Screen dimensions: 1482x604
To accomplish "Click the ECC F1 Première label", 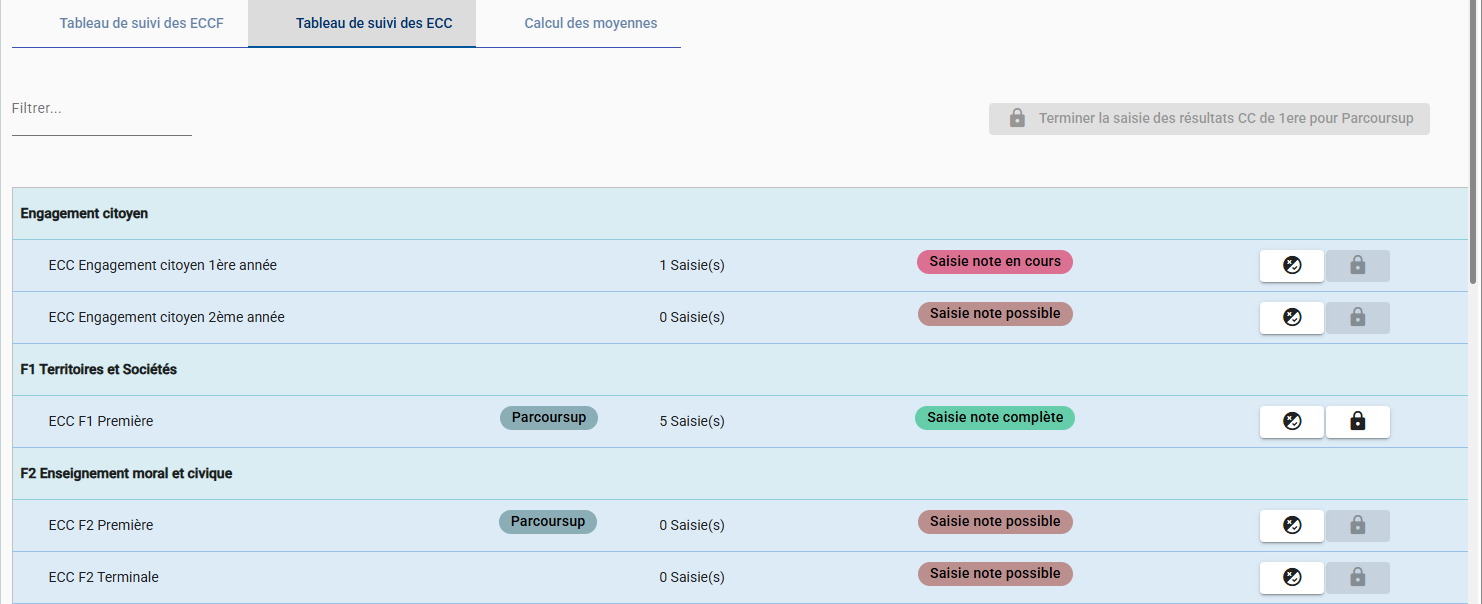I will pos(101,422).
